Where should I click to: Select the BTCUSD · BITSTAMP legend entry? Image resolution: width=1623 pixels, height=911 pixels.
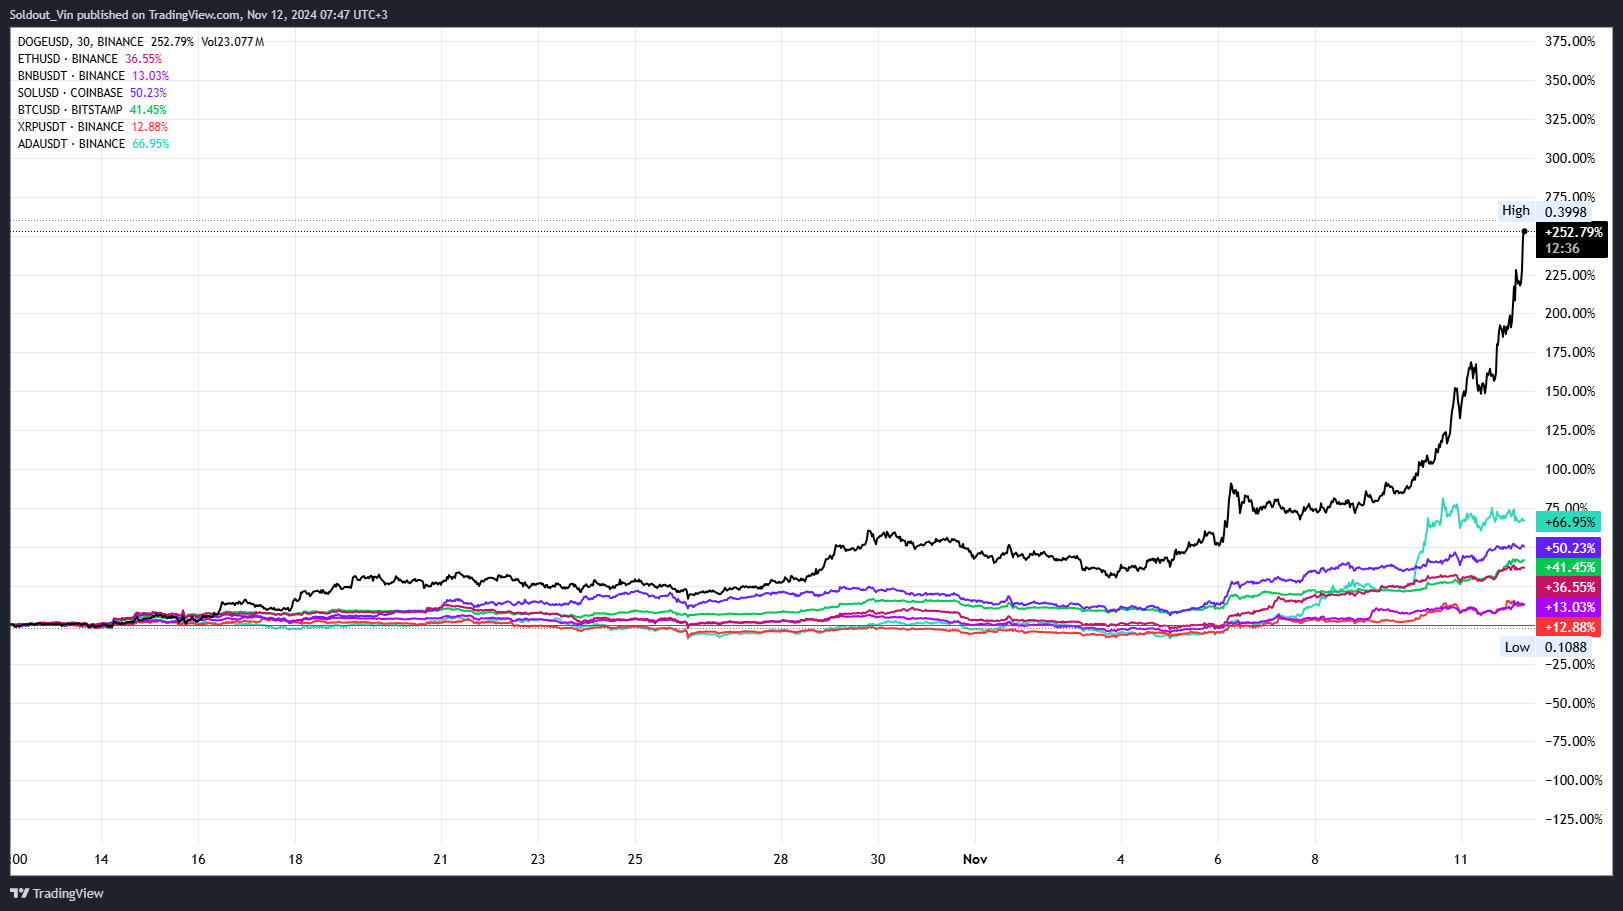[x=92, y=110]
